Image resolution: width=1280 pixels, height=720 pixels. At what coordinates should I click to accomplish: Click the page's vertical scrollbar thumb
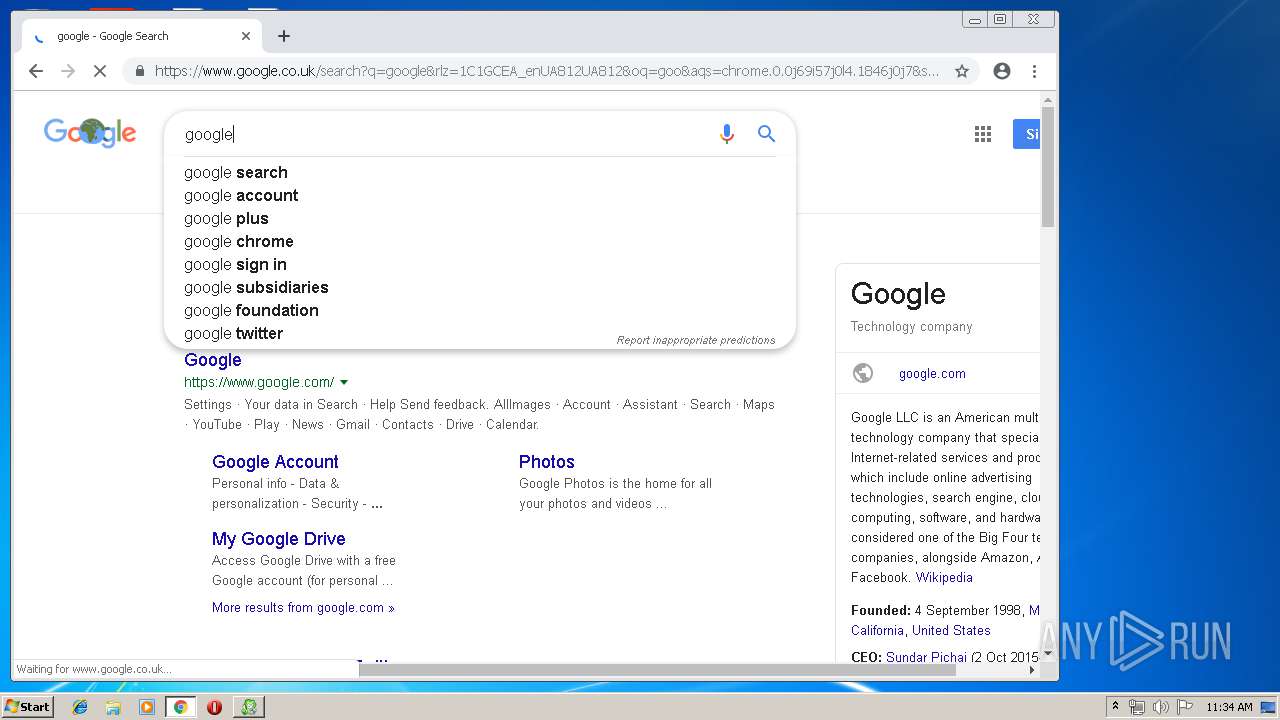tap(1048, 168)
